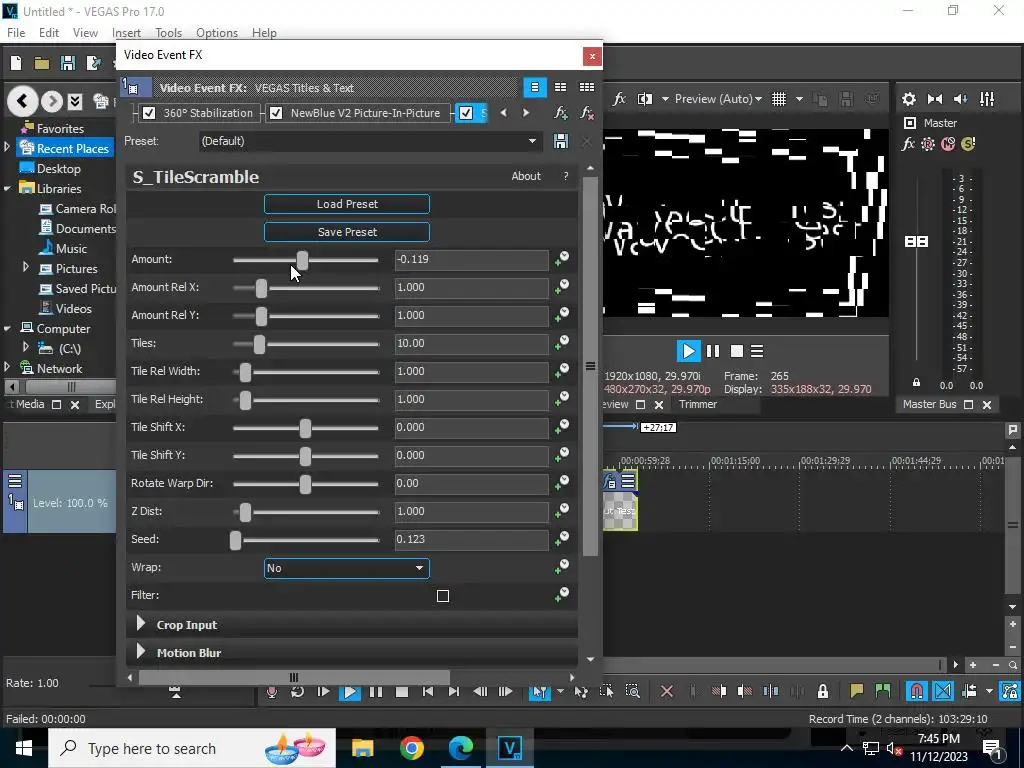Image resolution: width=1024 pixels, height=768 pixels.
Task: Click the Stop button in video preview
Action: tap(737, 351)
